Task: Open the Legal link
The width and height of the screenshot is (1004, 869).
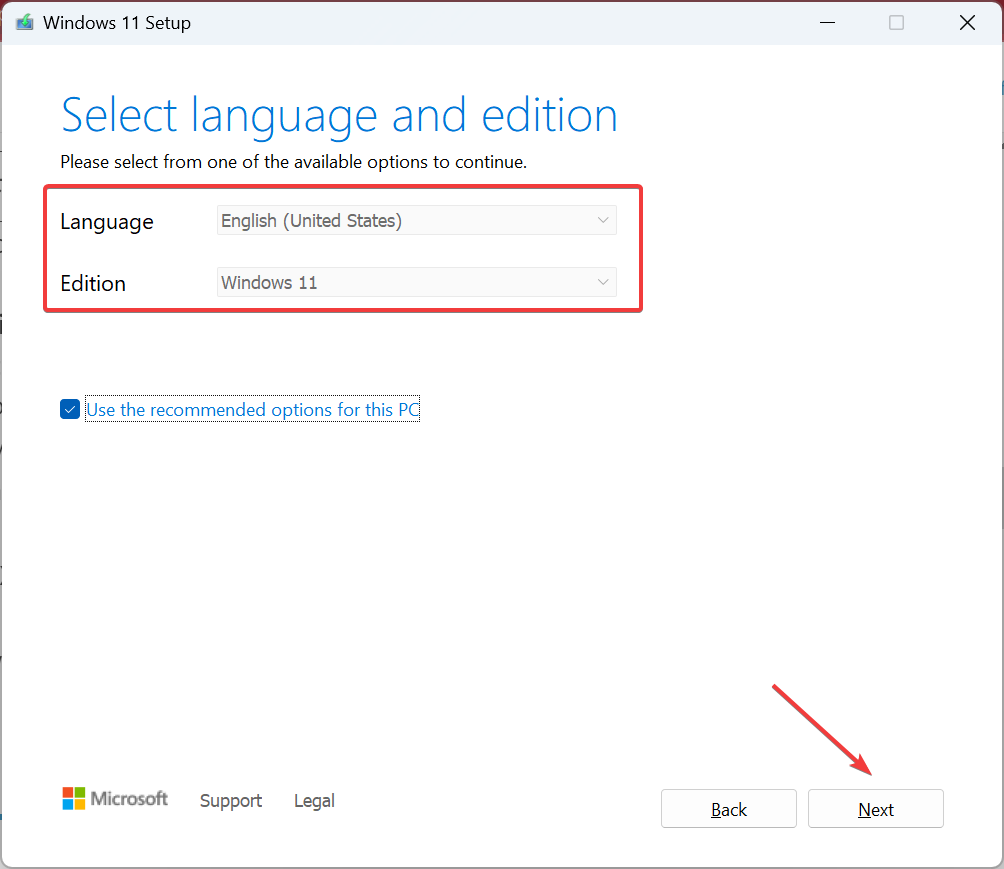Action: 314,800
